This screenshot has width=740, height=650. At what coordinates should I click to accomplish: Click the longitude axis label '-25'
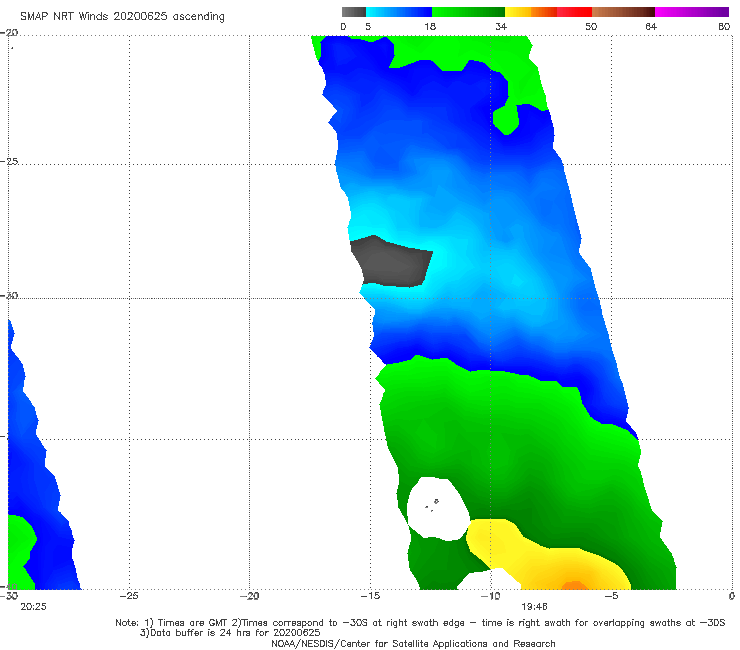pos(129,596)
